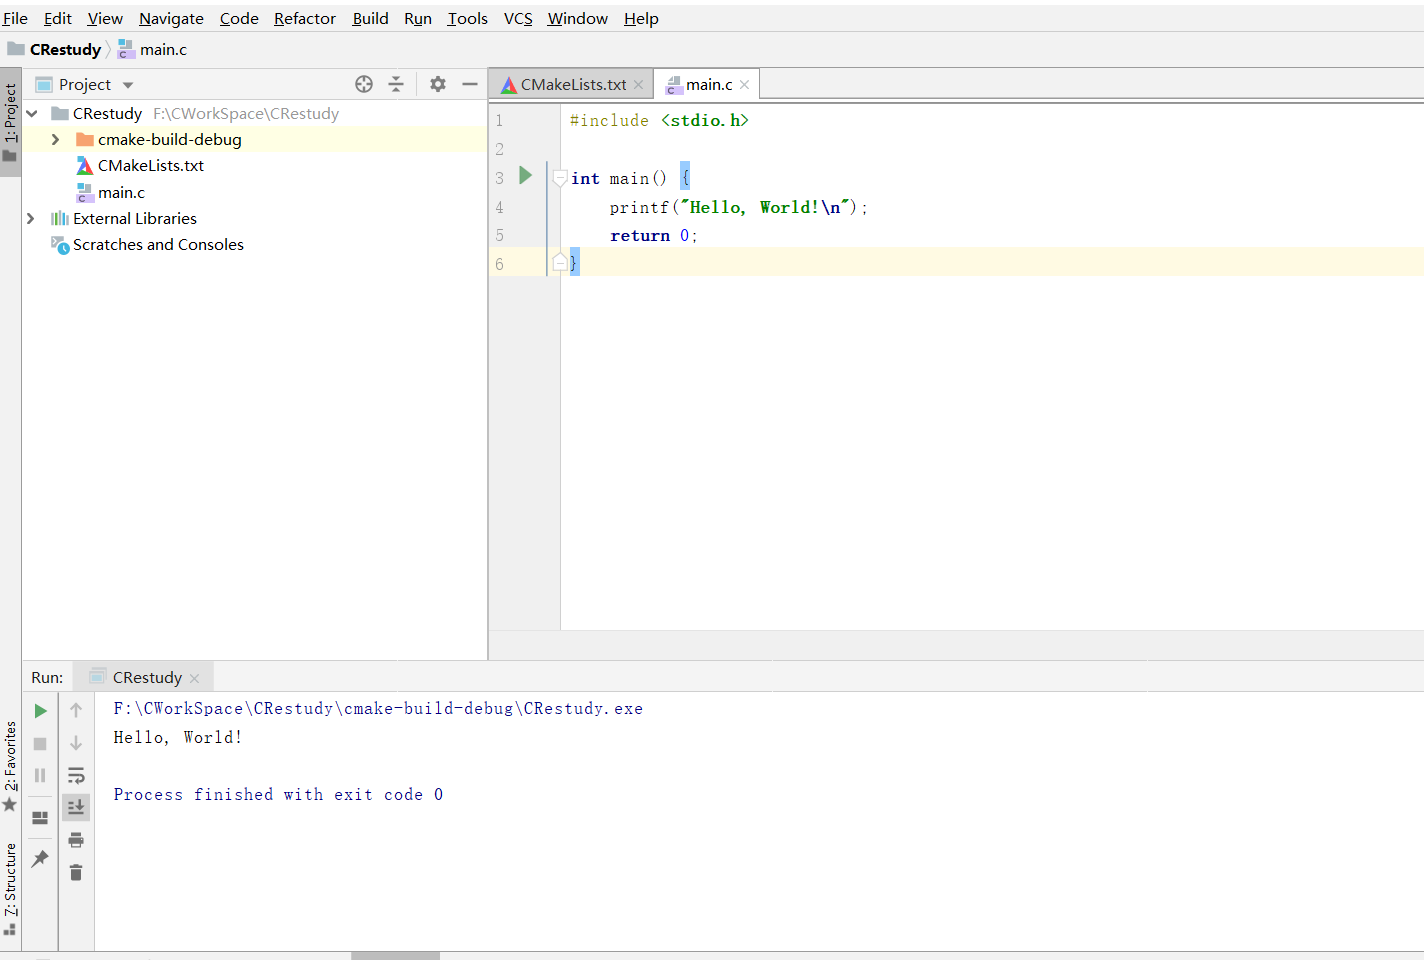Click the Up the stack trace arrow
This screenshot has width=1424, height=960.
click(76, 710)
